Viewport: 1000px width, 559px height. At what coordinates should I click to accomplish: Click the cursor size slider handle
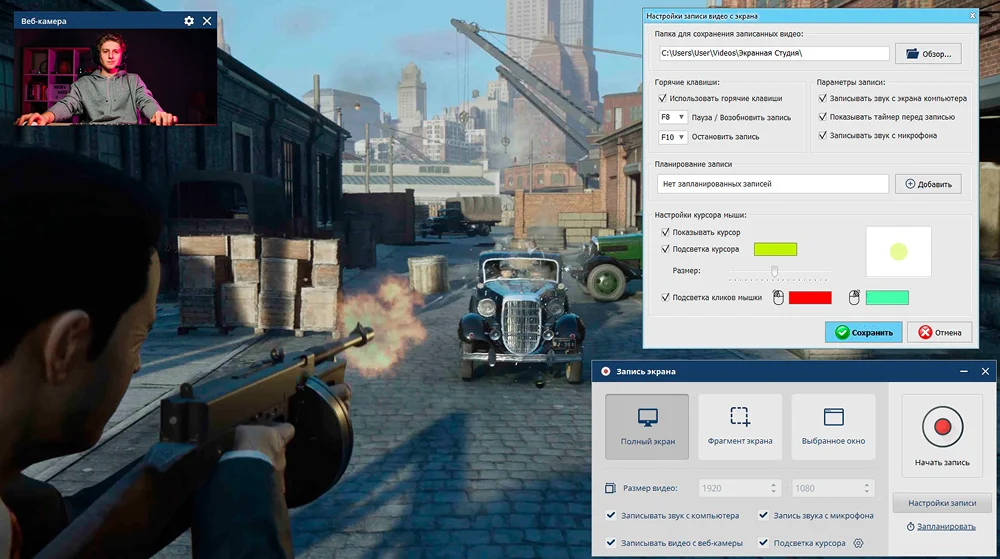774,271
